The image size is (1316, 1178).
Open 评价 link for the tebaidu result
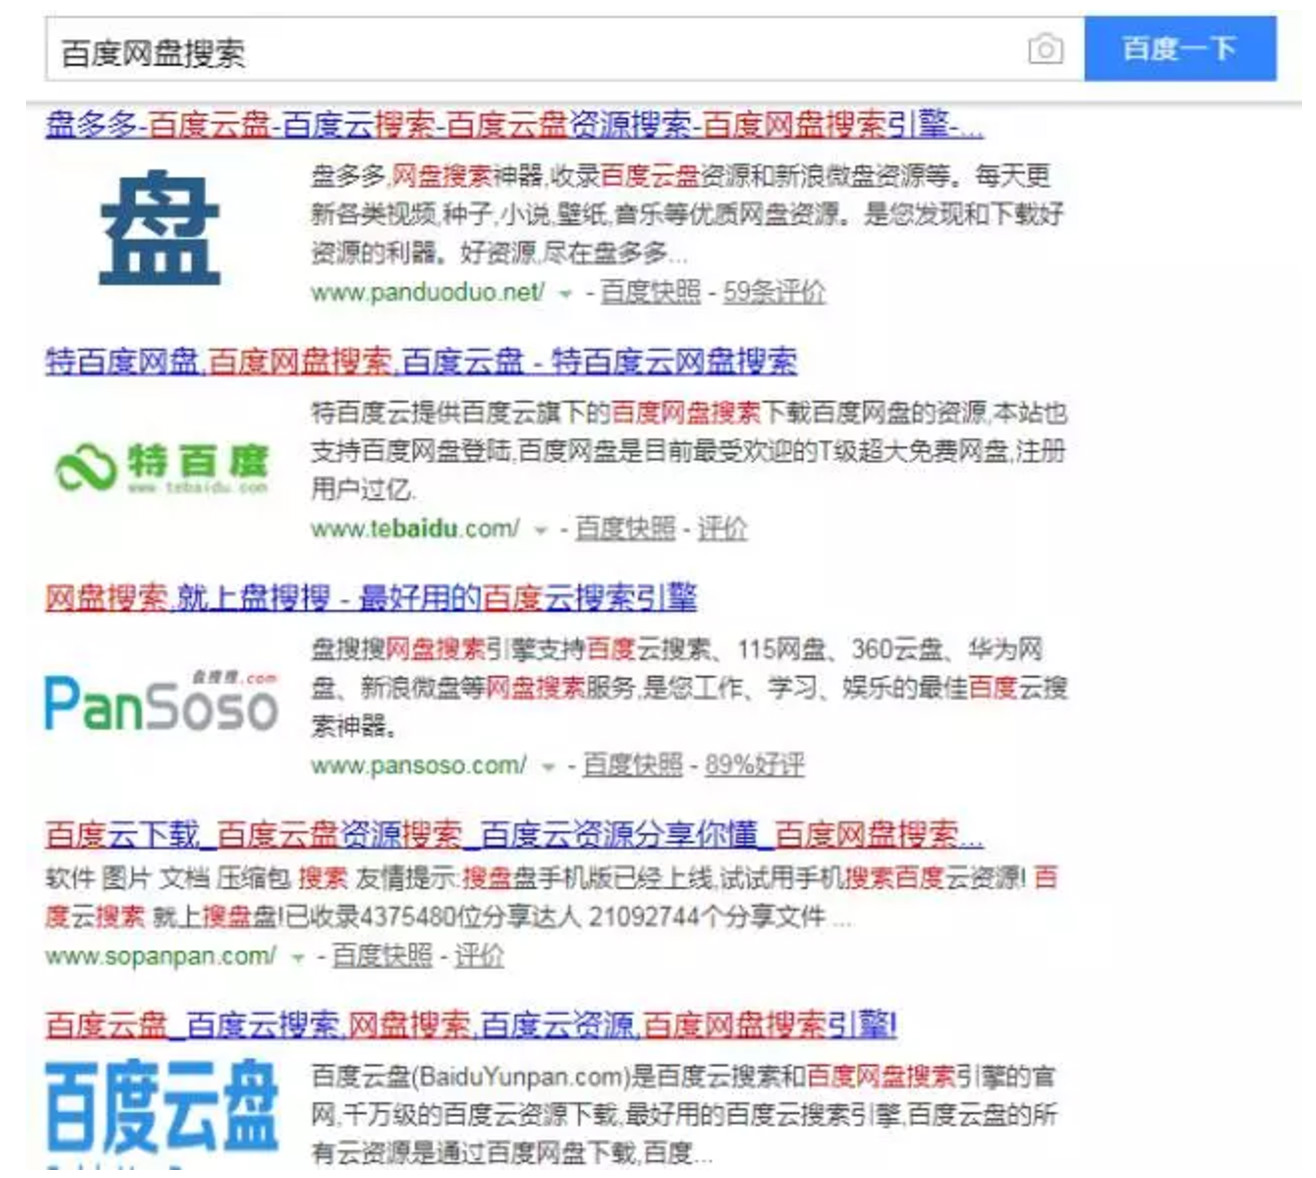(x=722, y=528)
